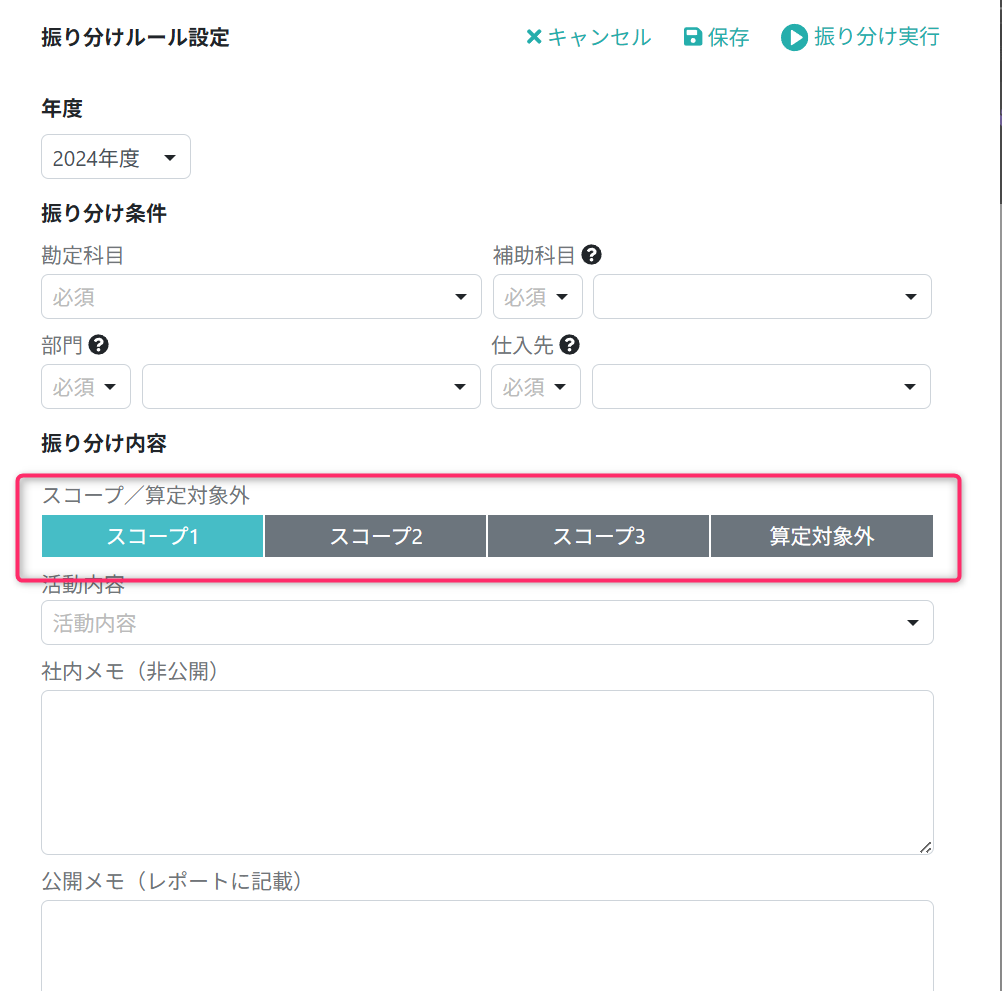
Task: Click the help icon next to 仕入先
Action: [569, 345]
